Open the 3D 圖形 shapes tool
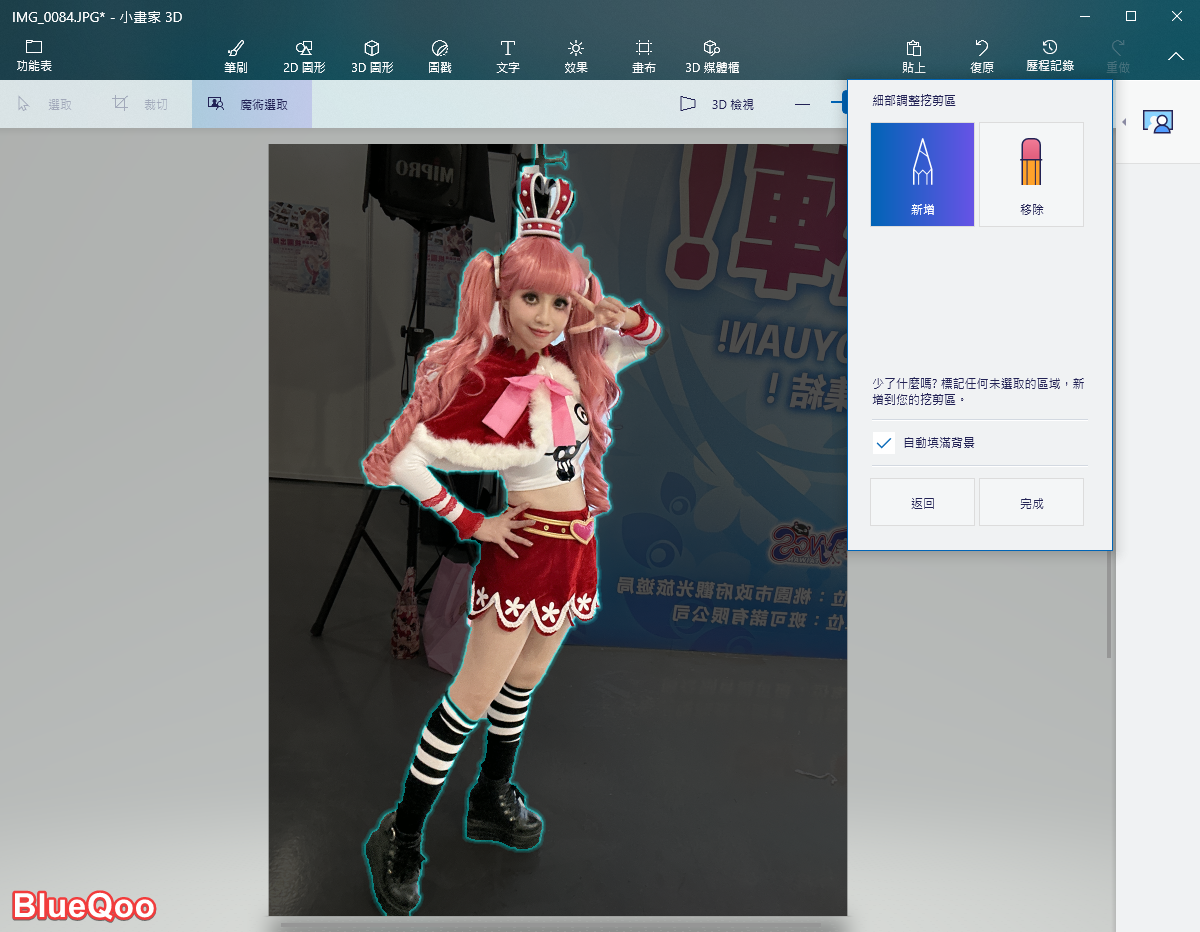 pos(371,56)
